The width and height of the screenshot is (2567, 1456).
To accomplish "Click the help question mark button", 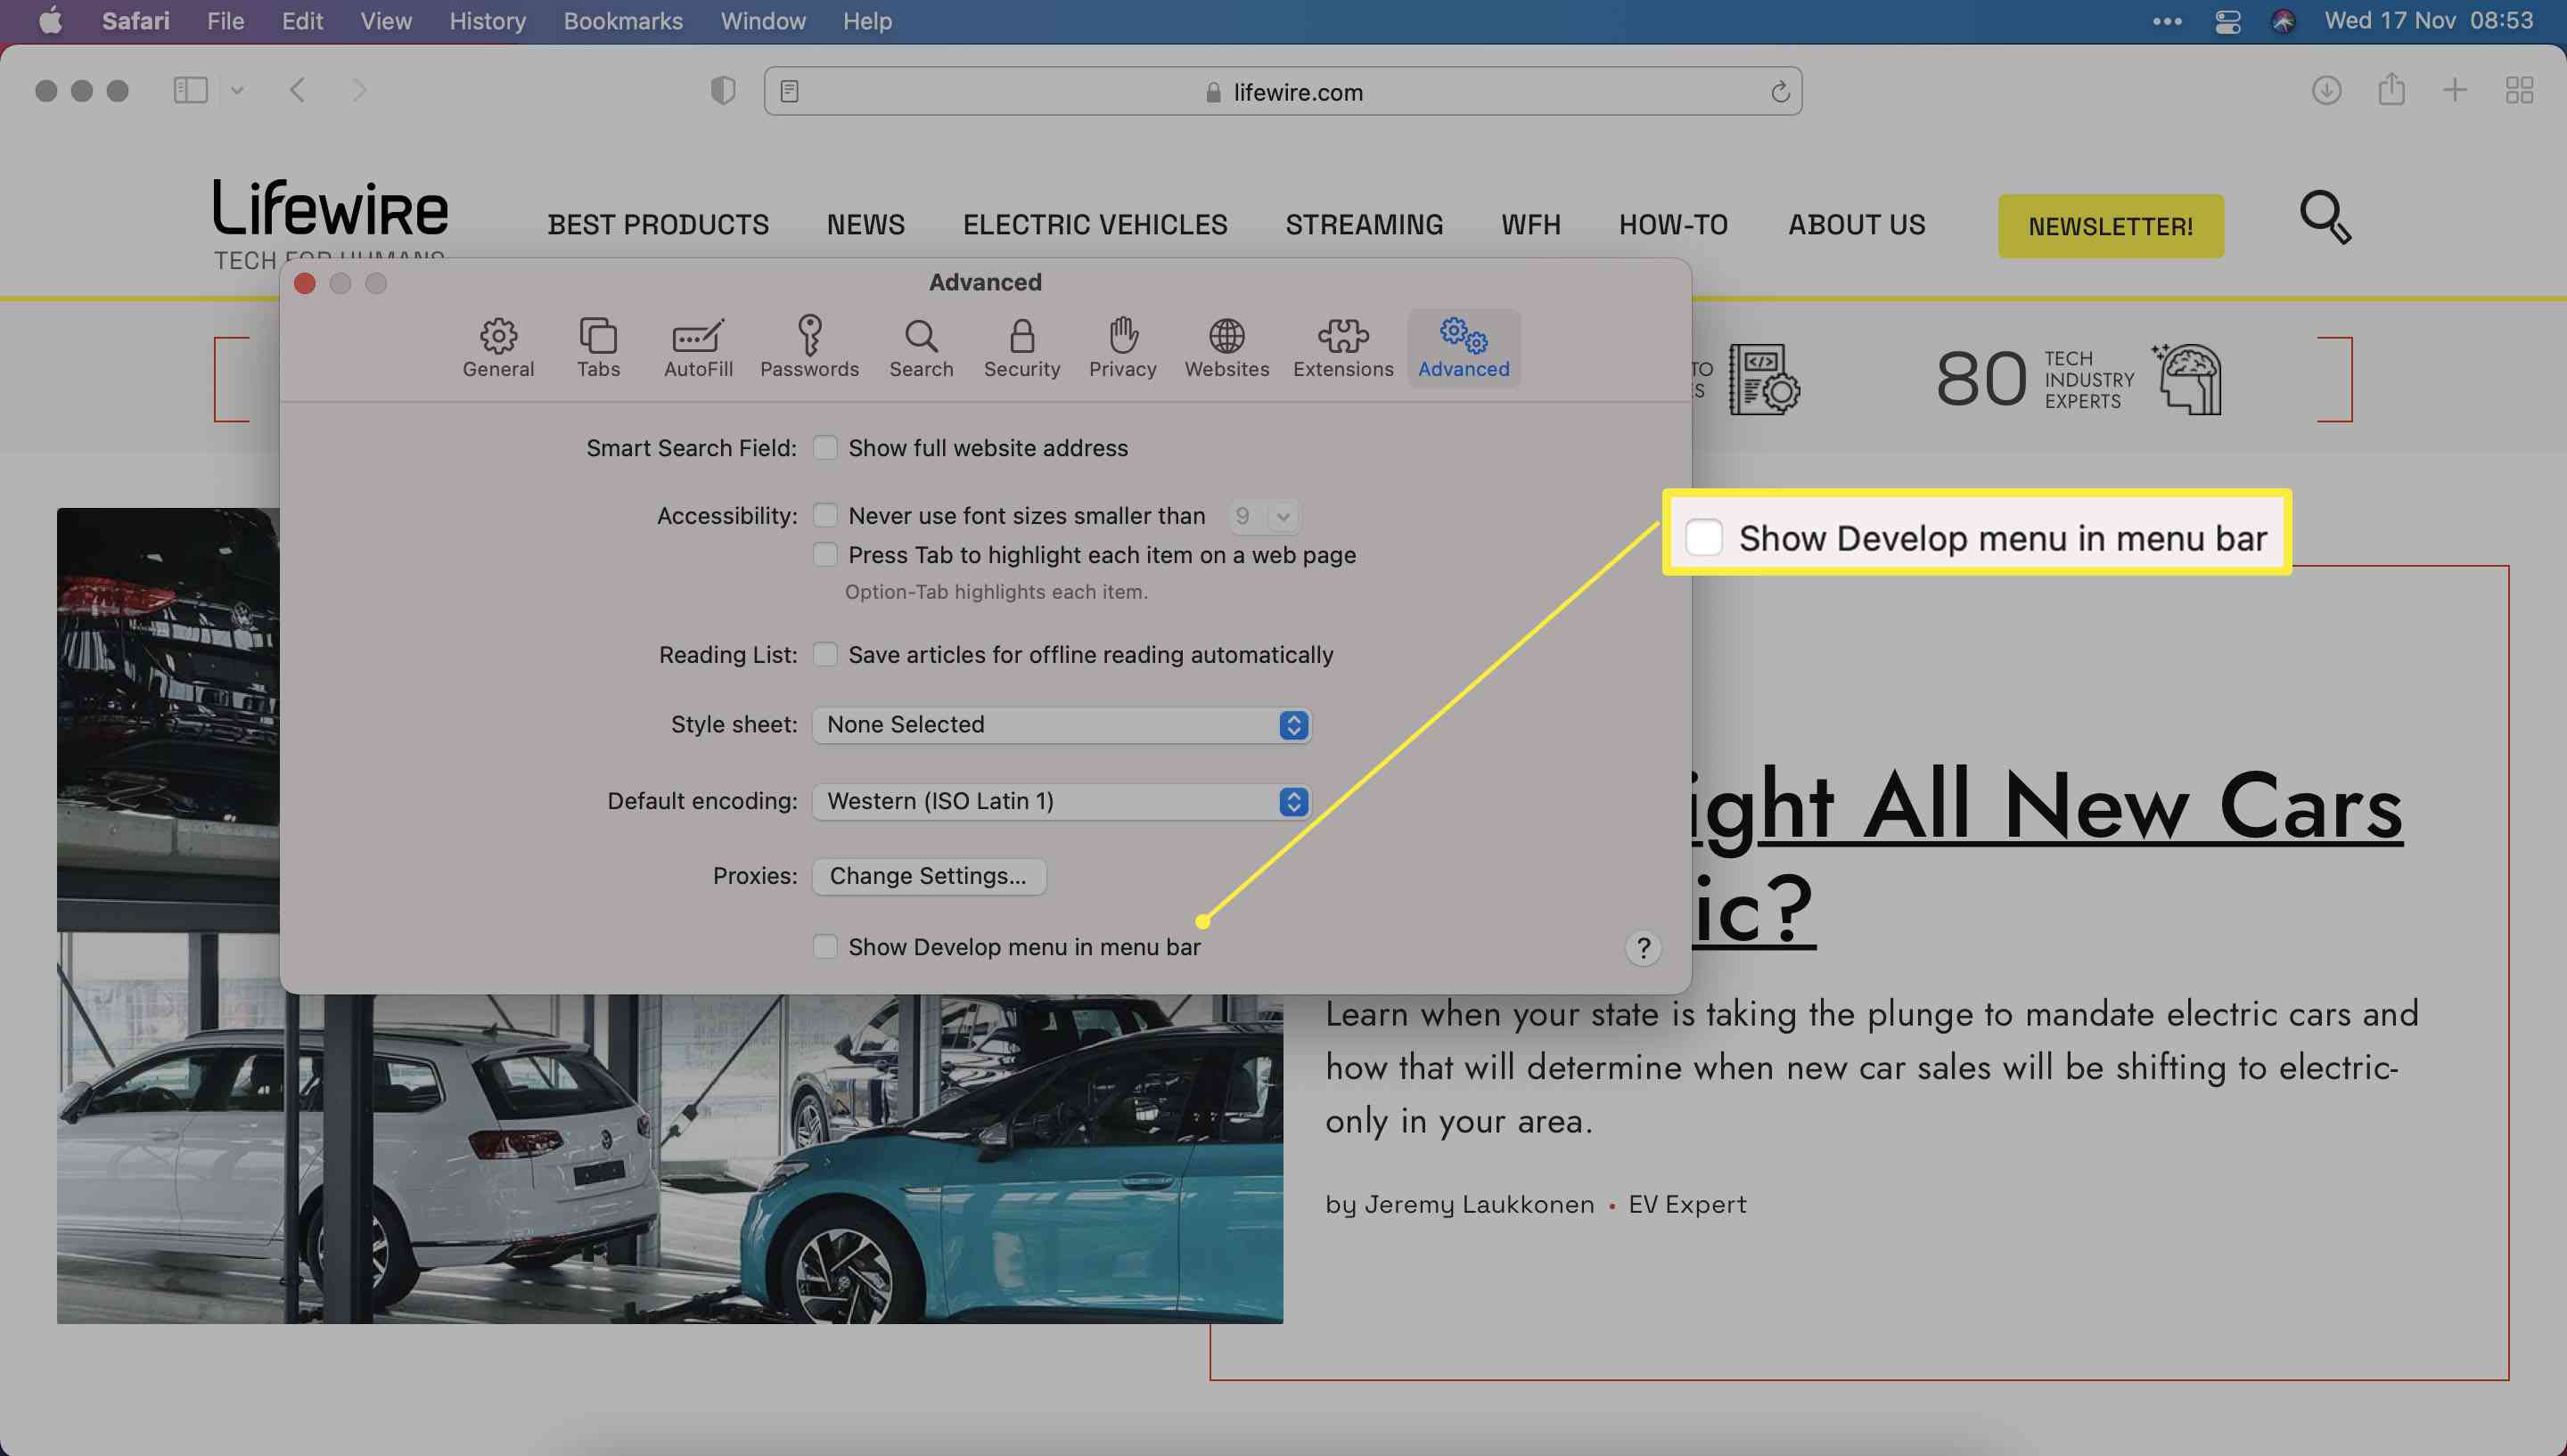I will [1640, 946].
